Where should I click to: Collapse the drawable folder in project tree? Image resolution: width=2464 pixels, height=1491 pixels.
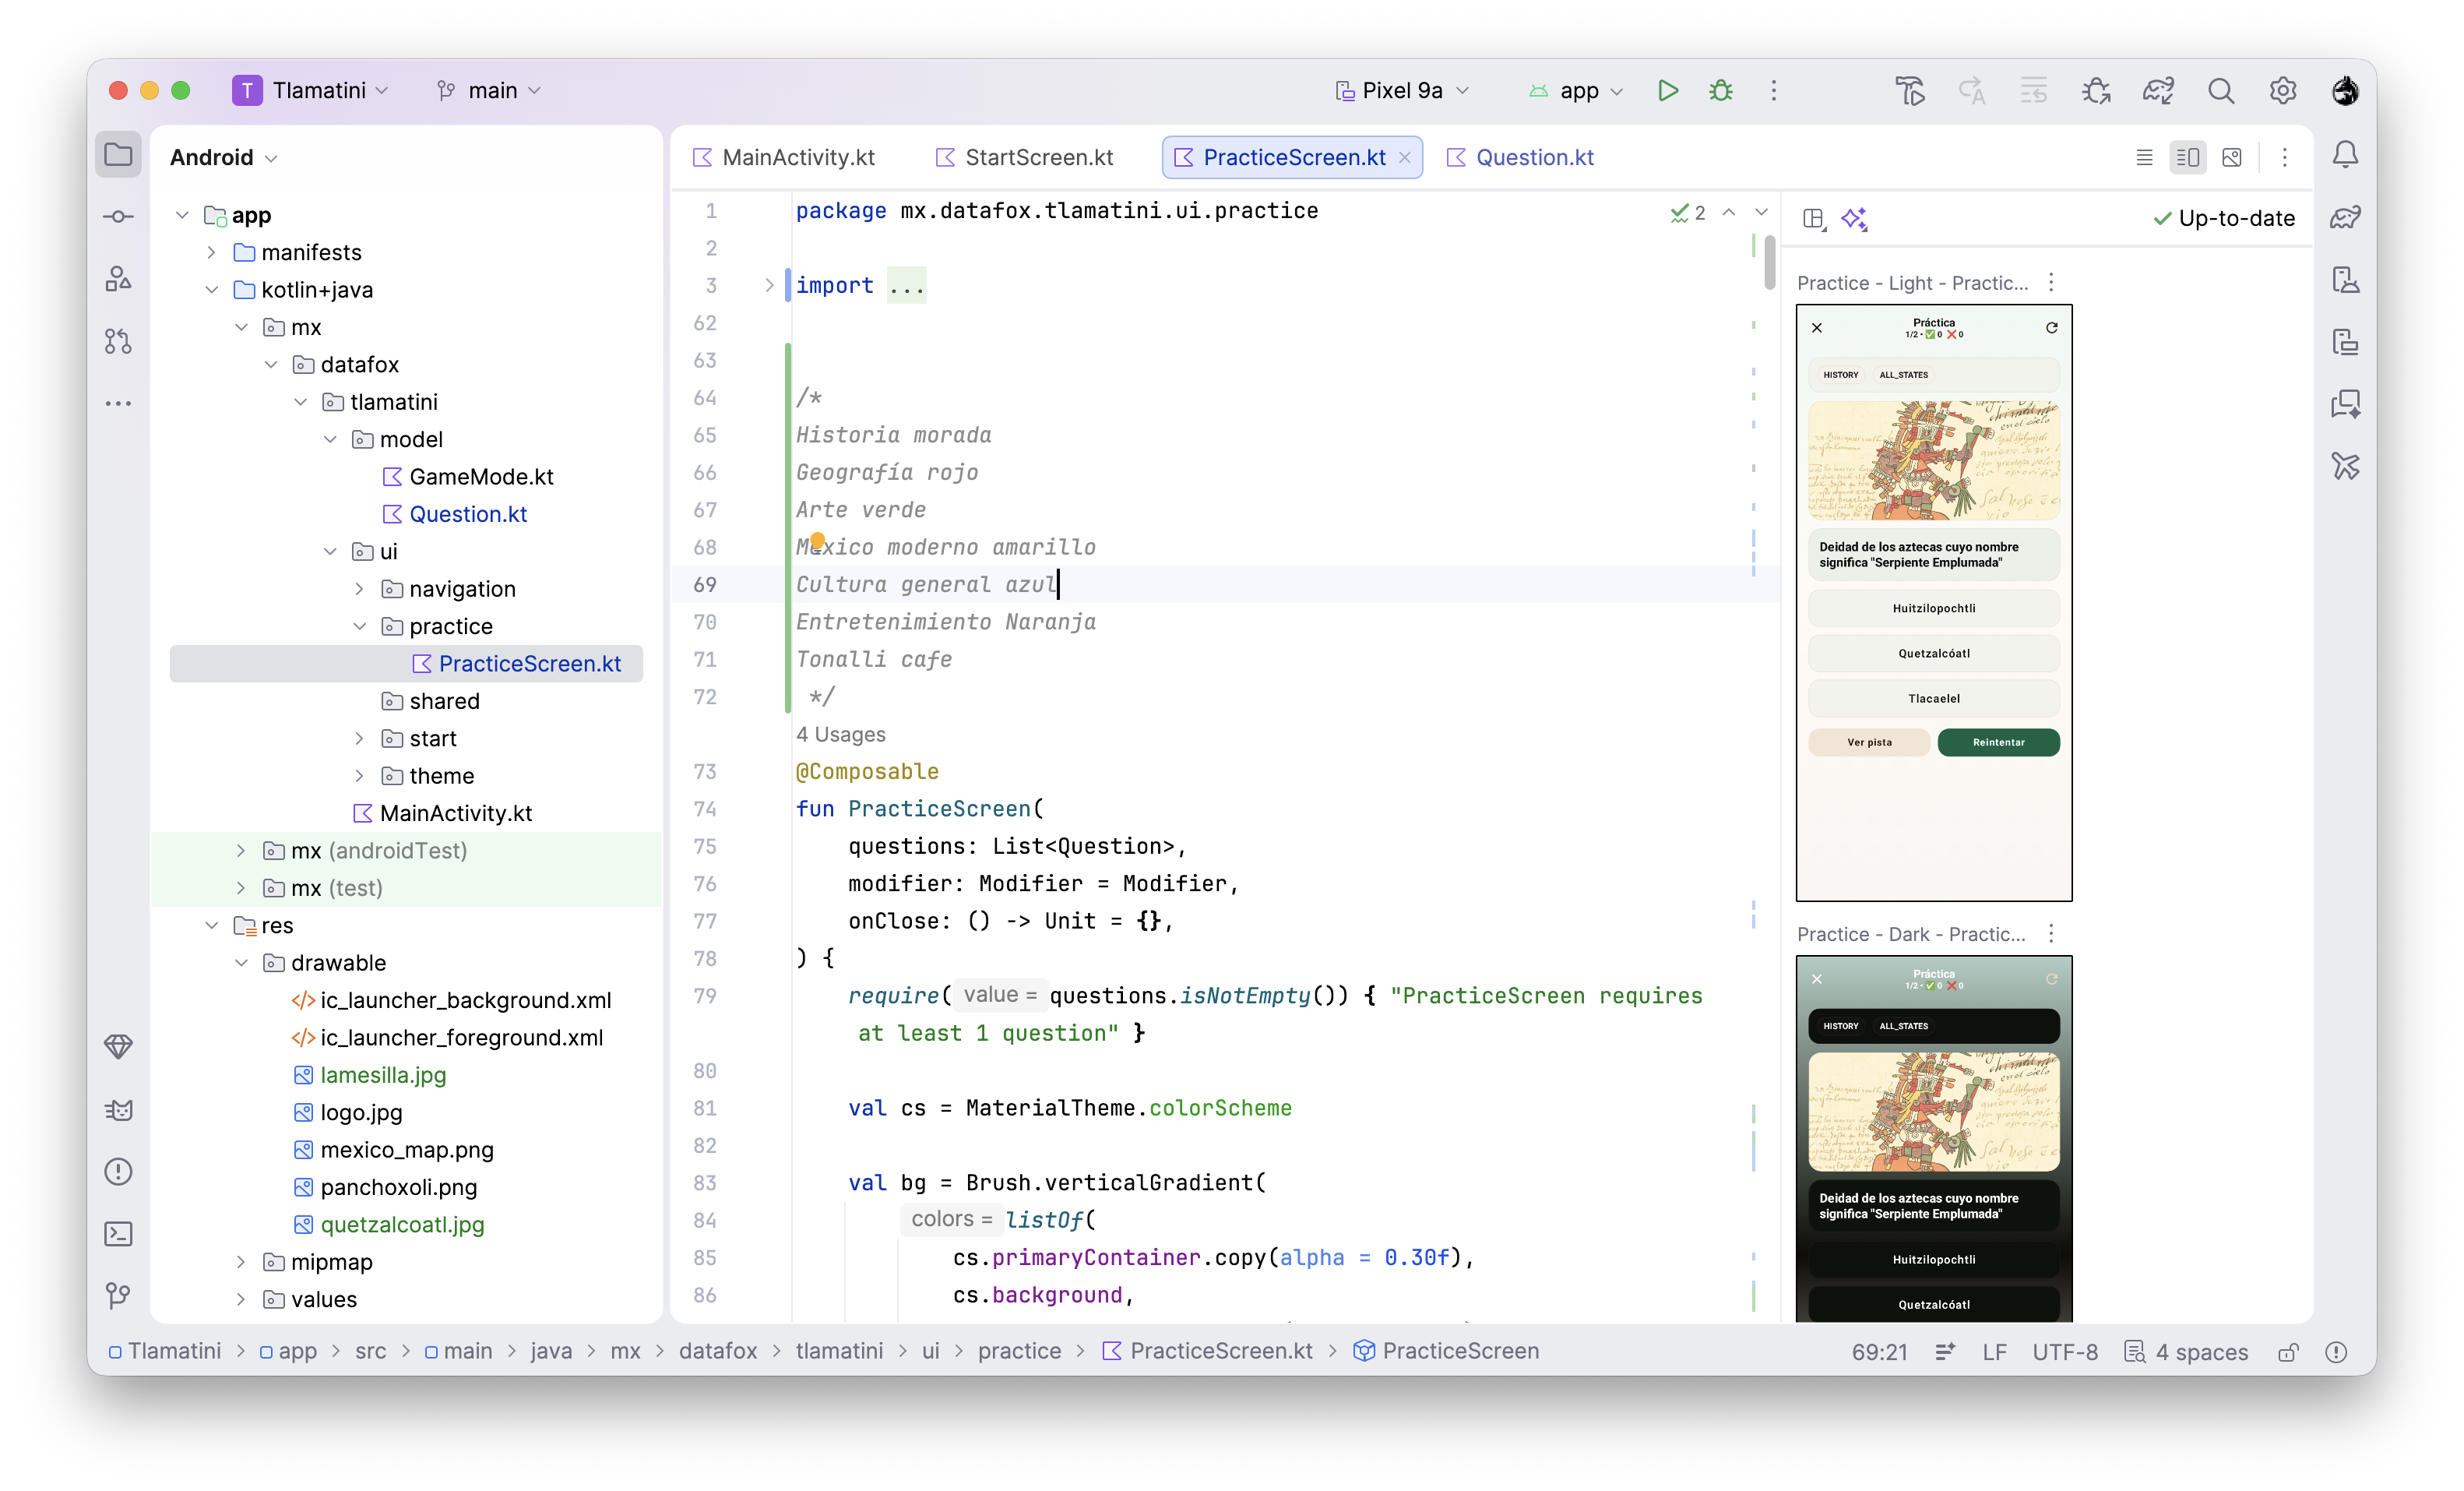tap(241, 962)
